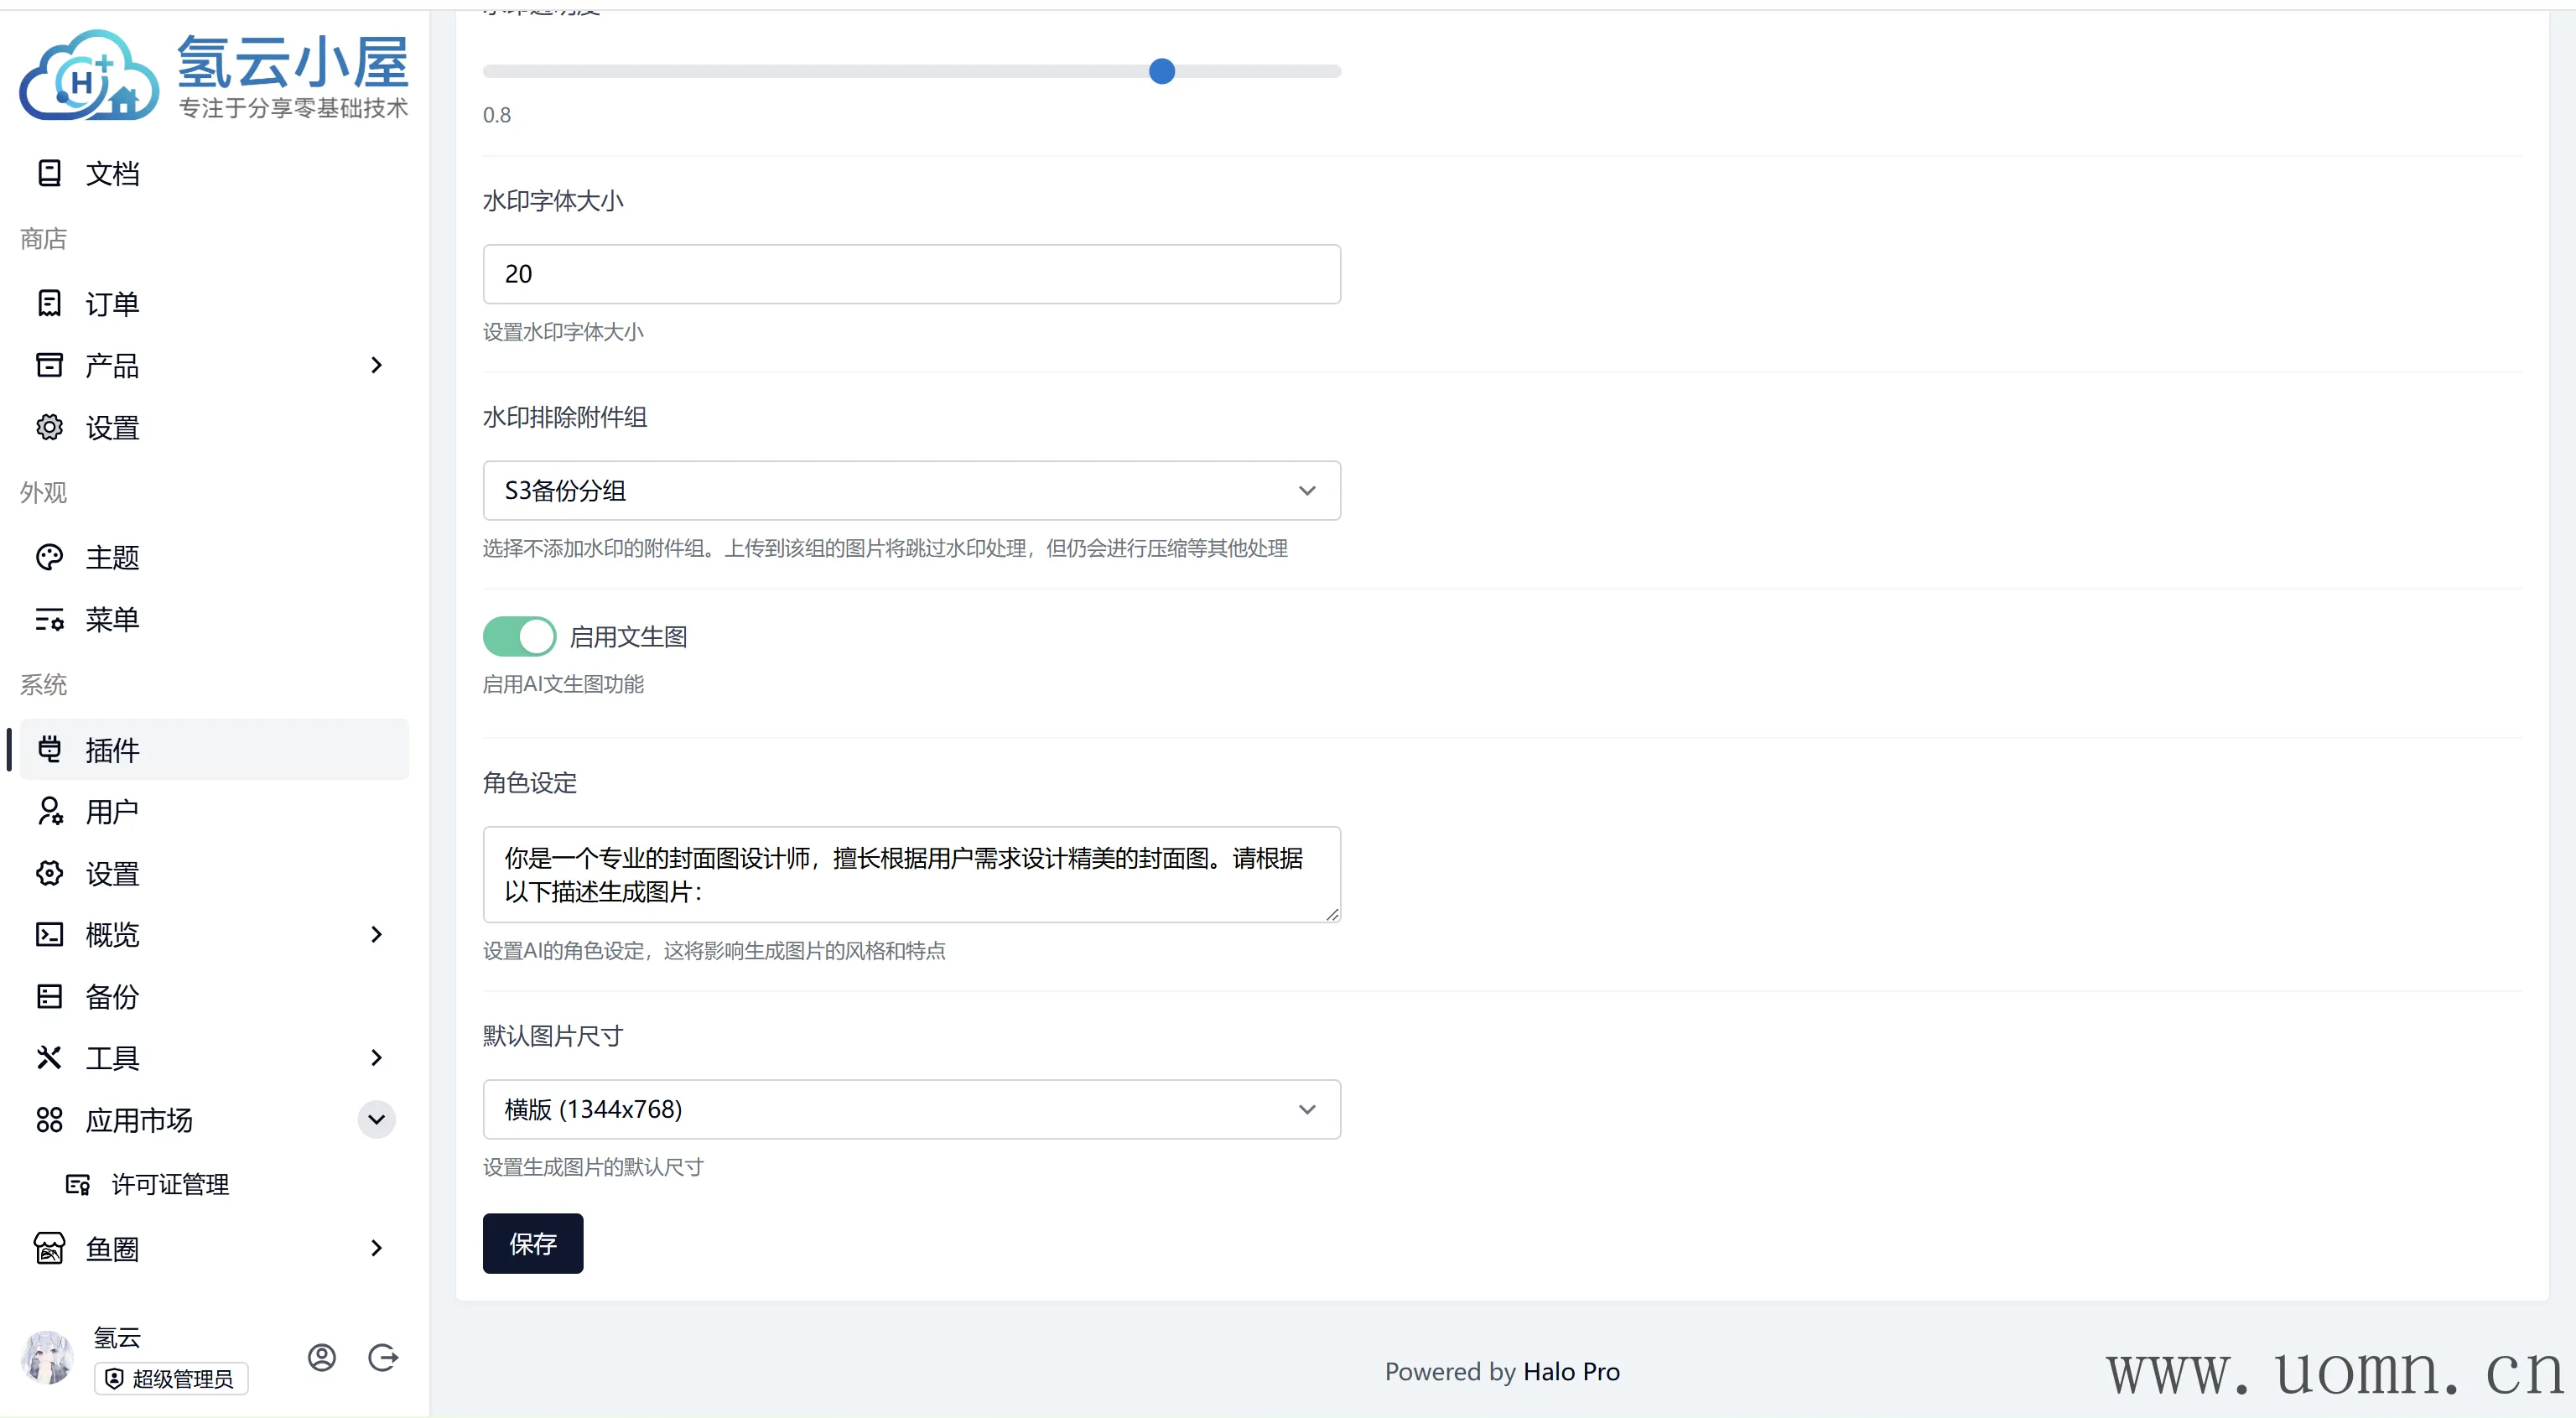The width and height of the screenshot is (2576, 1418).
Task: Open the 菜单 sidebar item
Action: pos(112,619)
